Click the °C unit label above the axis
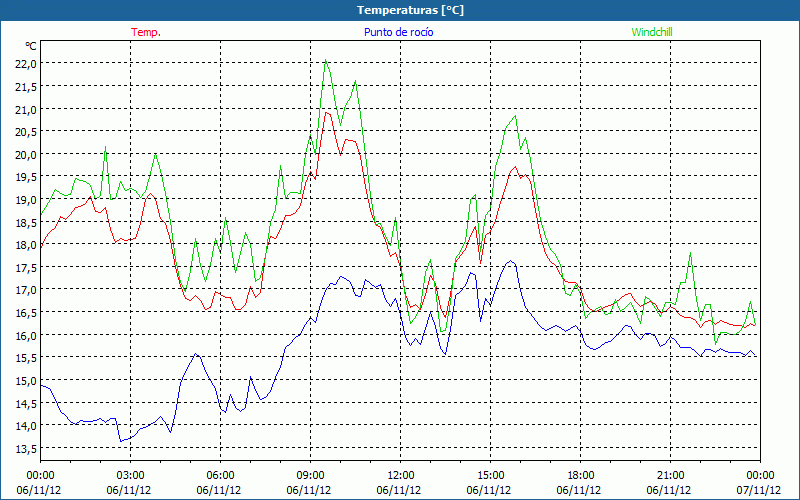Screen dimensions: 800x500 coord(31,46)
